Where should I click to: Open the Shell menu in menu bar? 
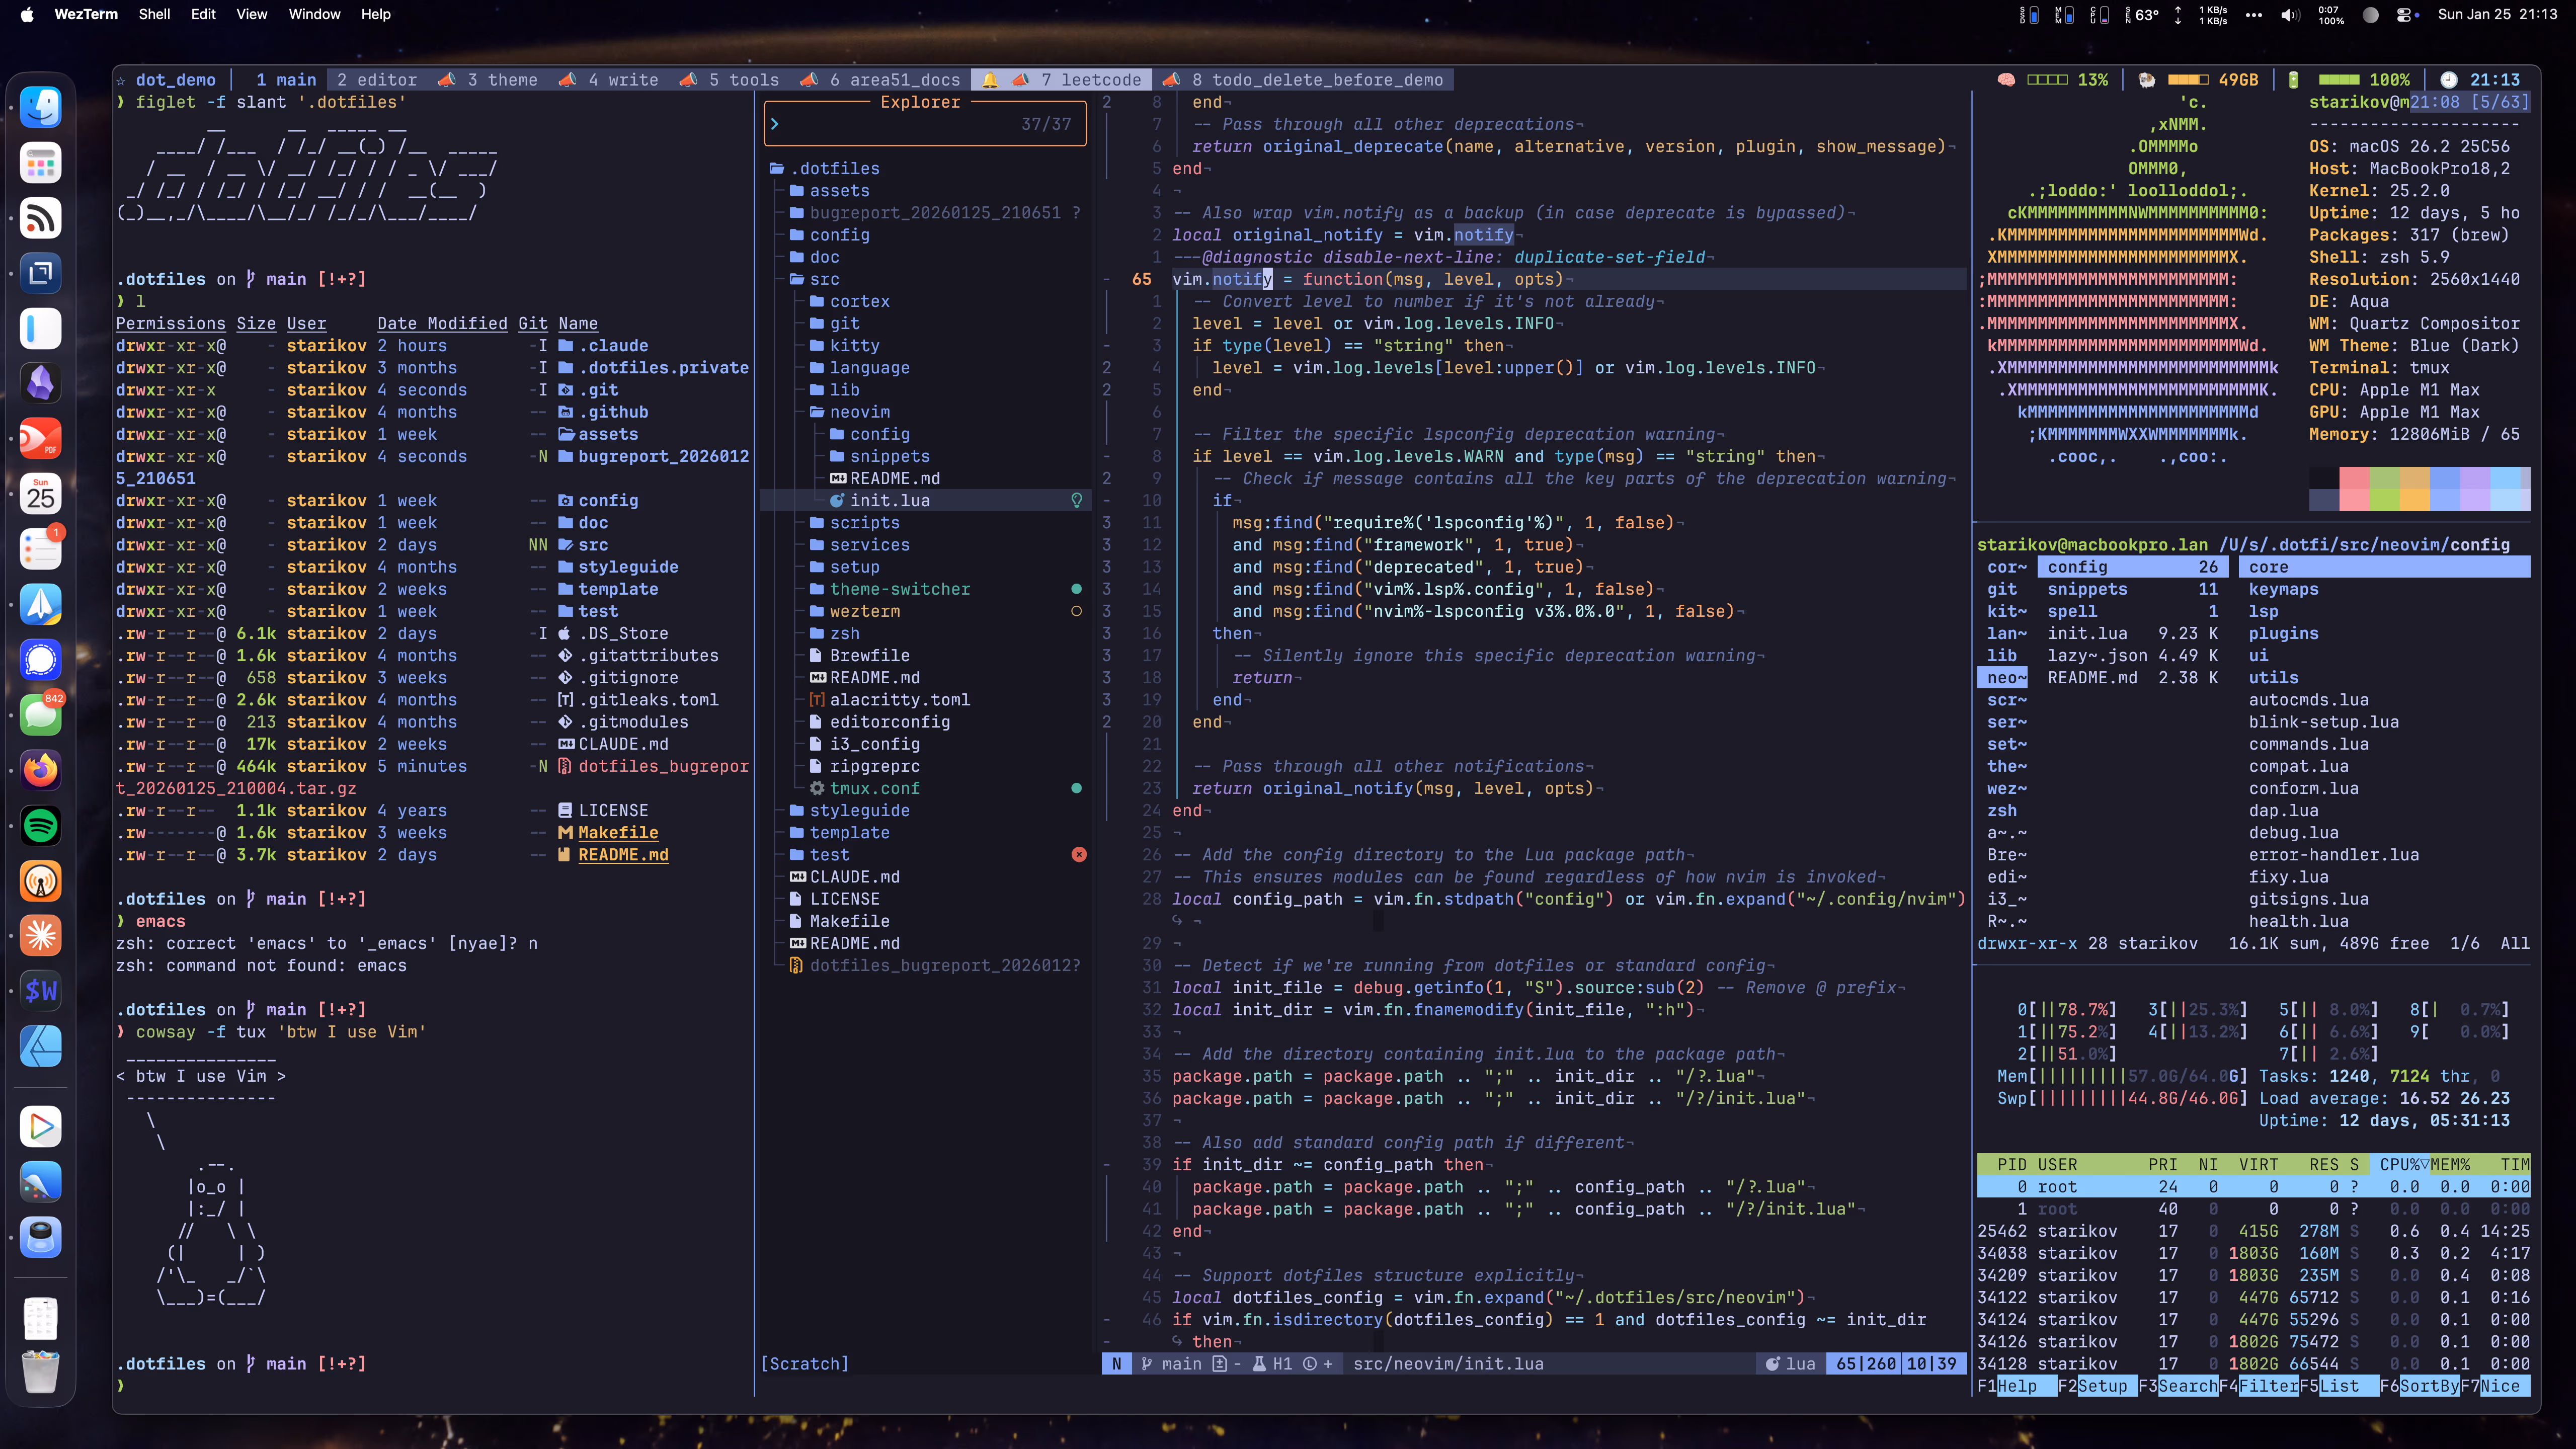154,14
